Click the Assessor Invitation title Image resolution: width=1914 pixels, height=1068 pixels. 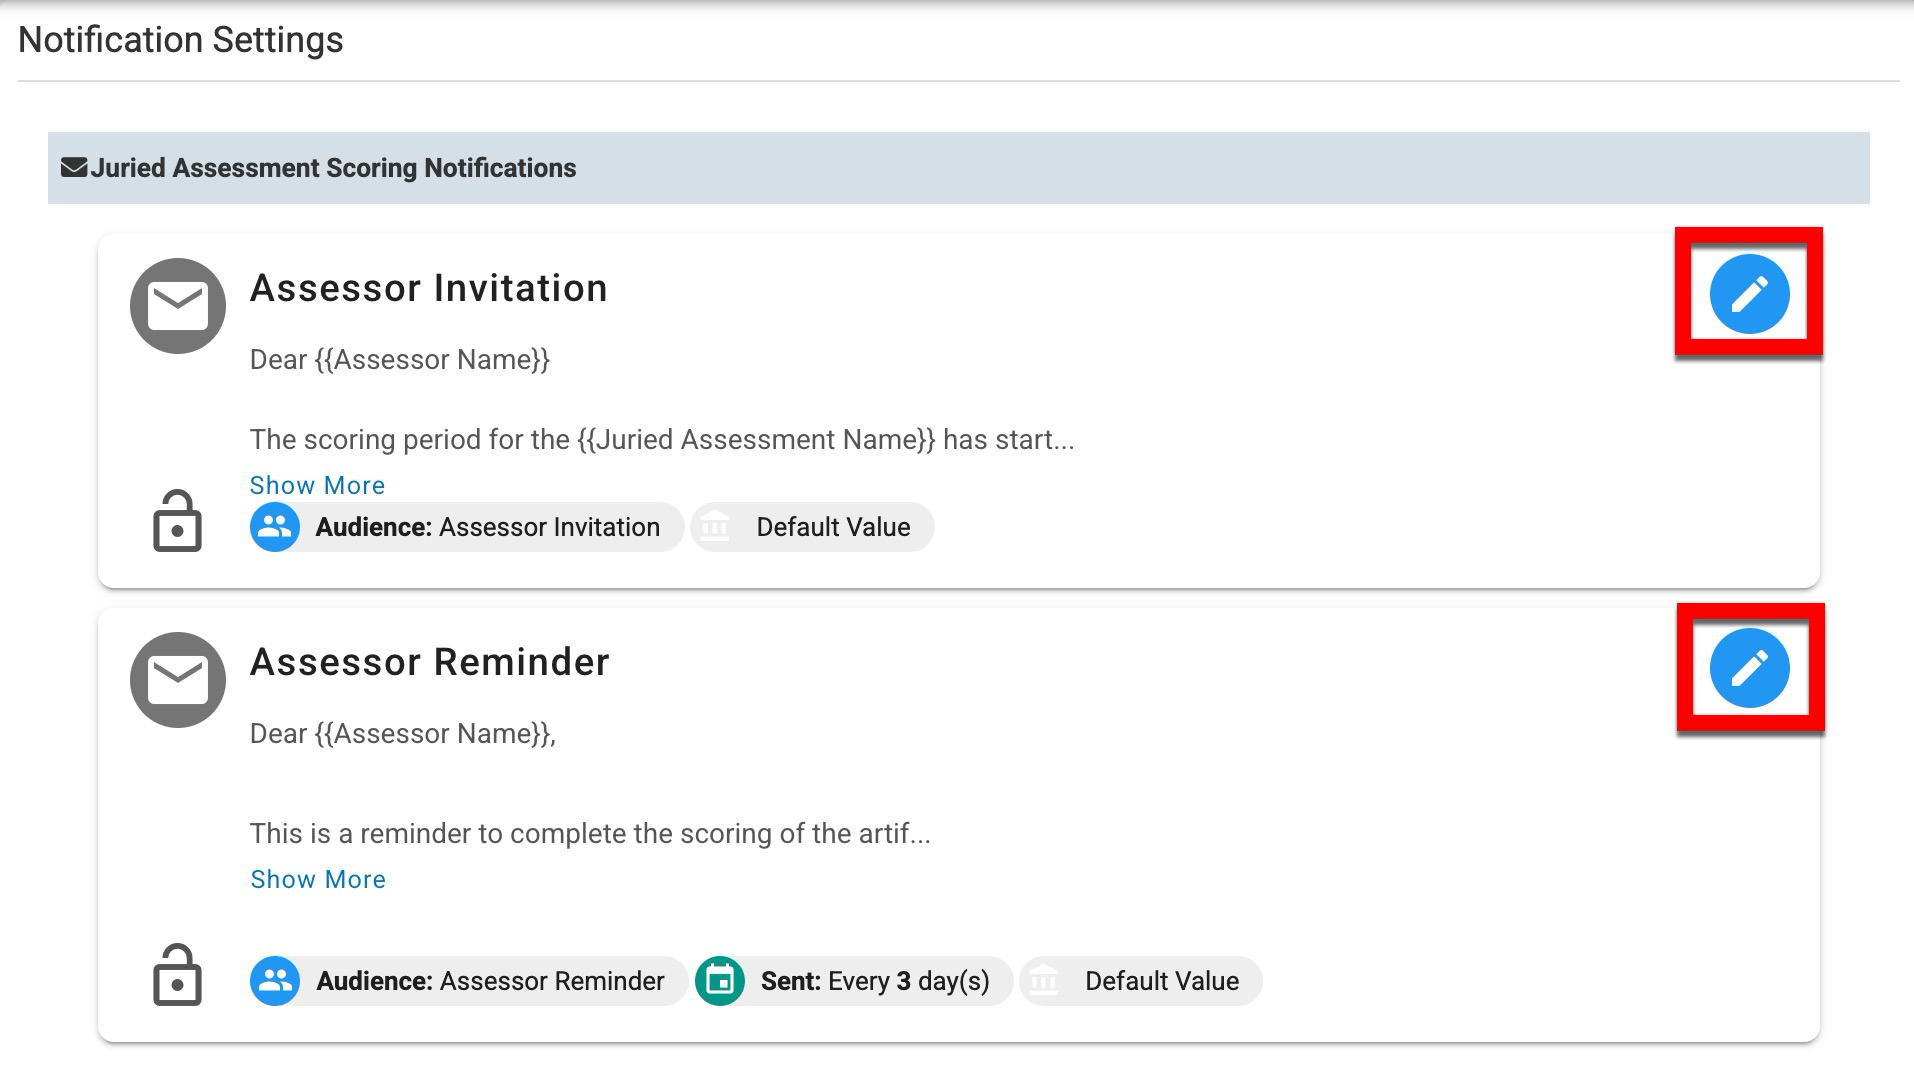tap(428, 288)
